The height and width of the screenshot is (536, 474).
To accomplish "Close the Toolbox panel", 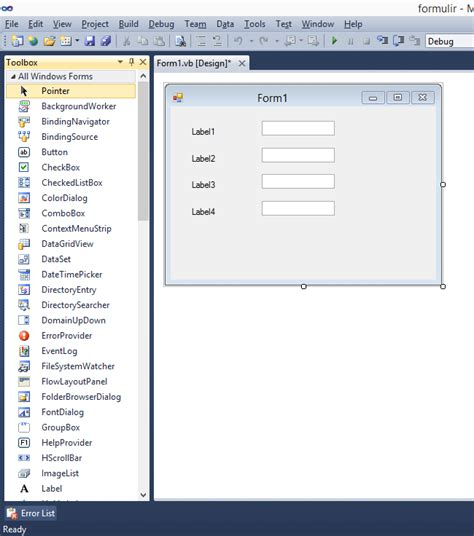I will (143, 62).
